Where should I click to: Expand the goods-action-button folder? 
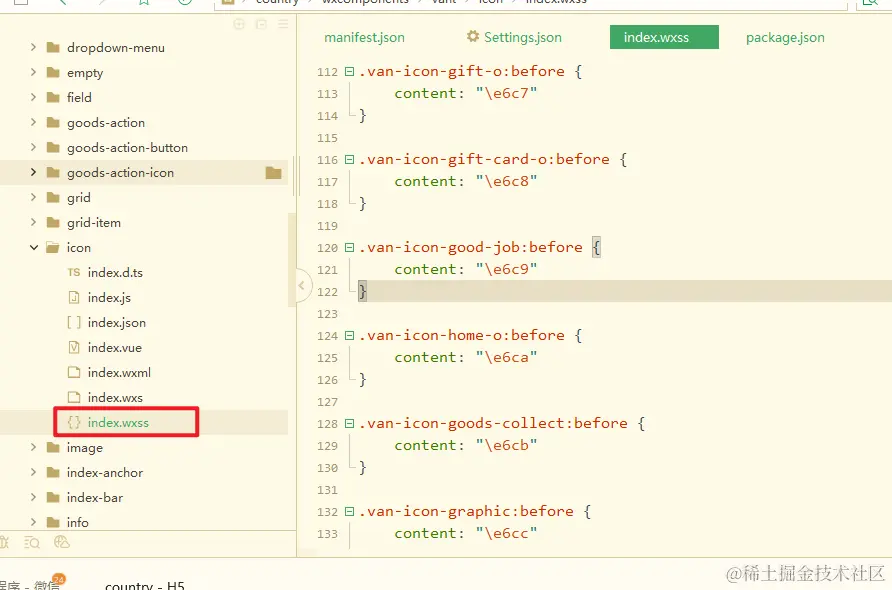click(33, 147)
